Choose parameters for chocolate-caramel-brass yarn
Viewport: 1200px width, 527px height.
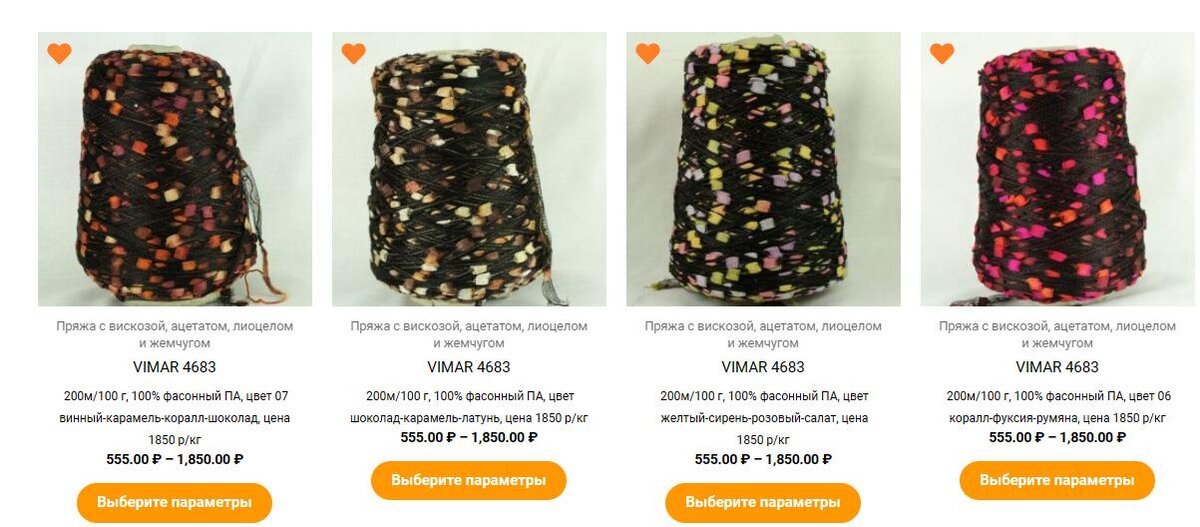tap(469, 480)
